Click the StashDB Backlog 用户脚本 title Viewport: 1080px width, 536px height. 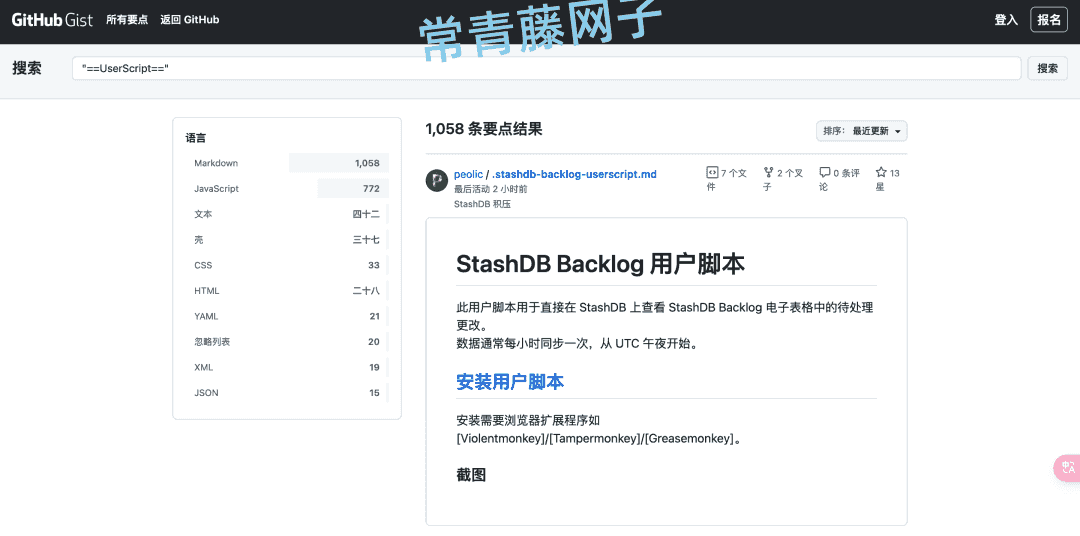click(x=600, y=265)
